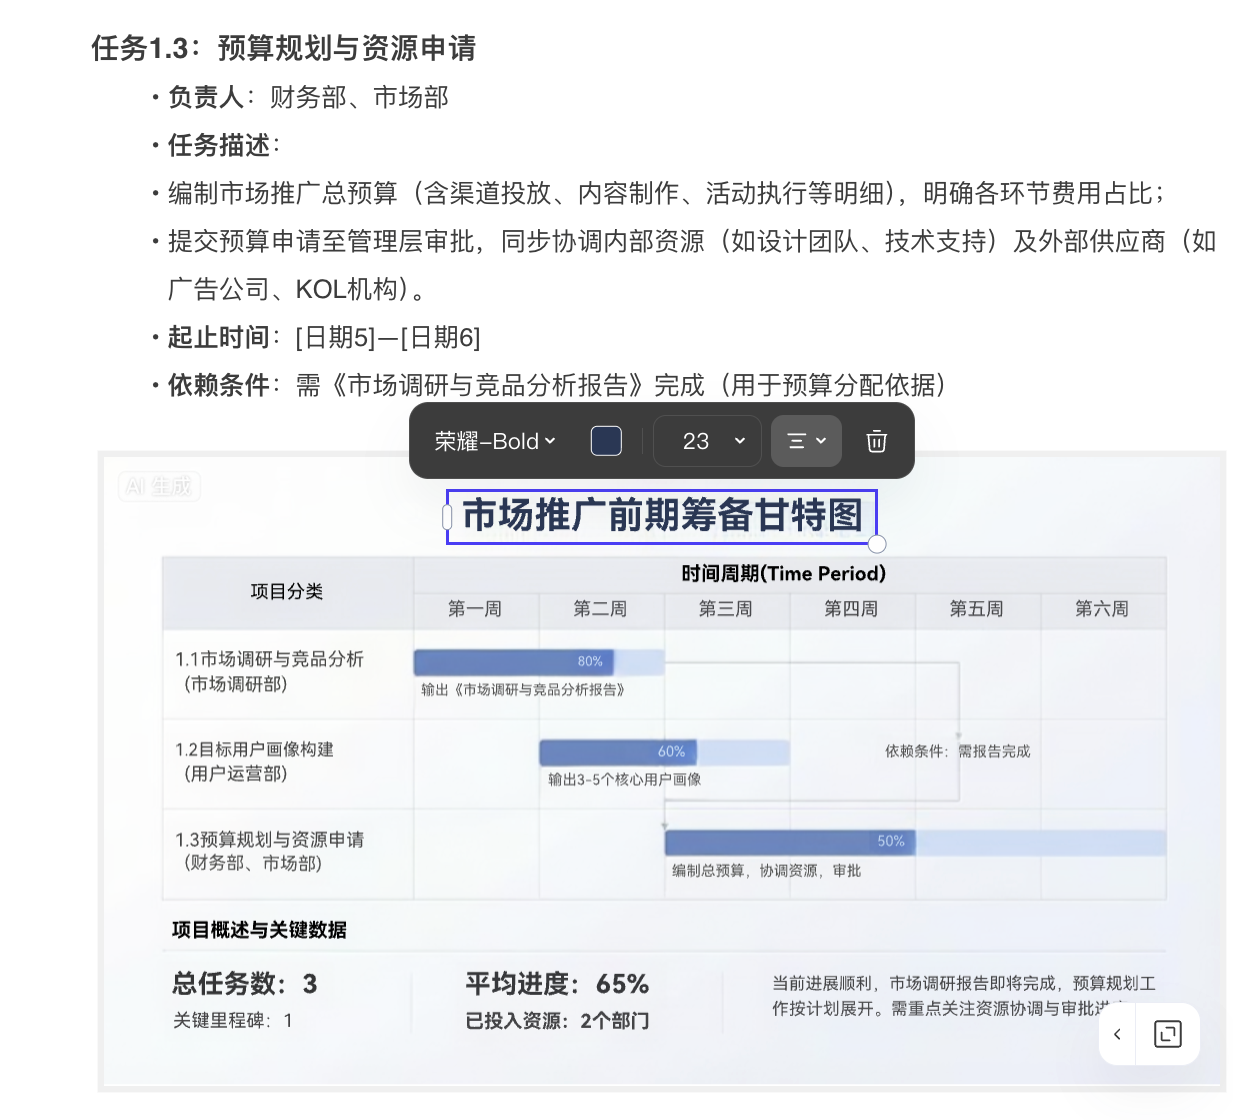Open the font size 23 dropdown
The image size is (1250, 1120).
pos(707,441)
